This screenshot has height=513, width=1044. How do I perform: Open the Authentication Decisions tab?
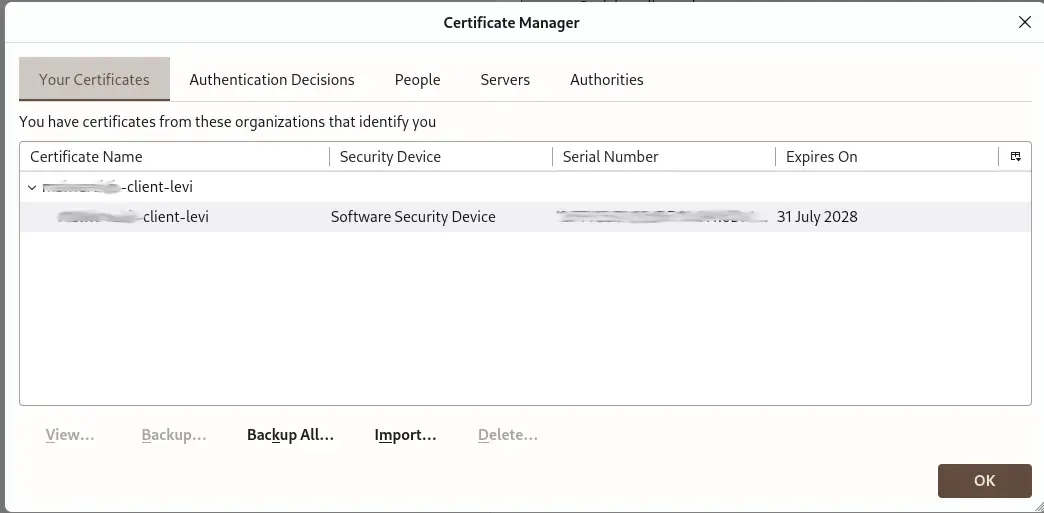point(272,79)
